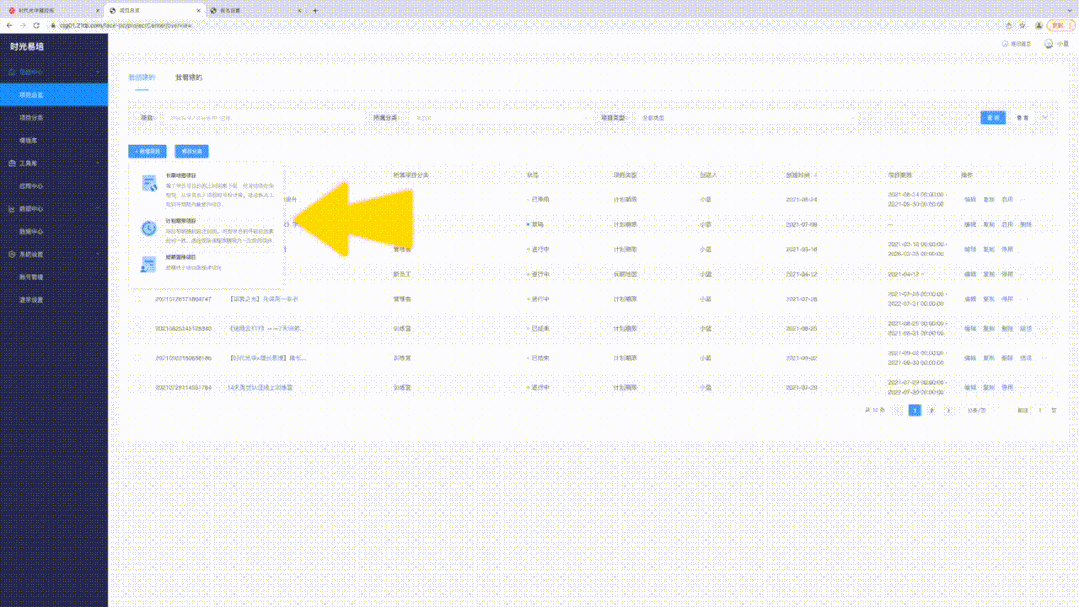Focus the go-to-page number field
The height and width of the screenshot is (607, 1079).
pos(1040,410)
